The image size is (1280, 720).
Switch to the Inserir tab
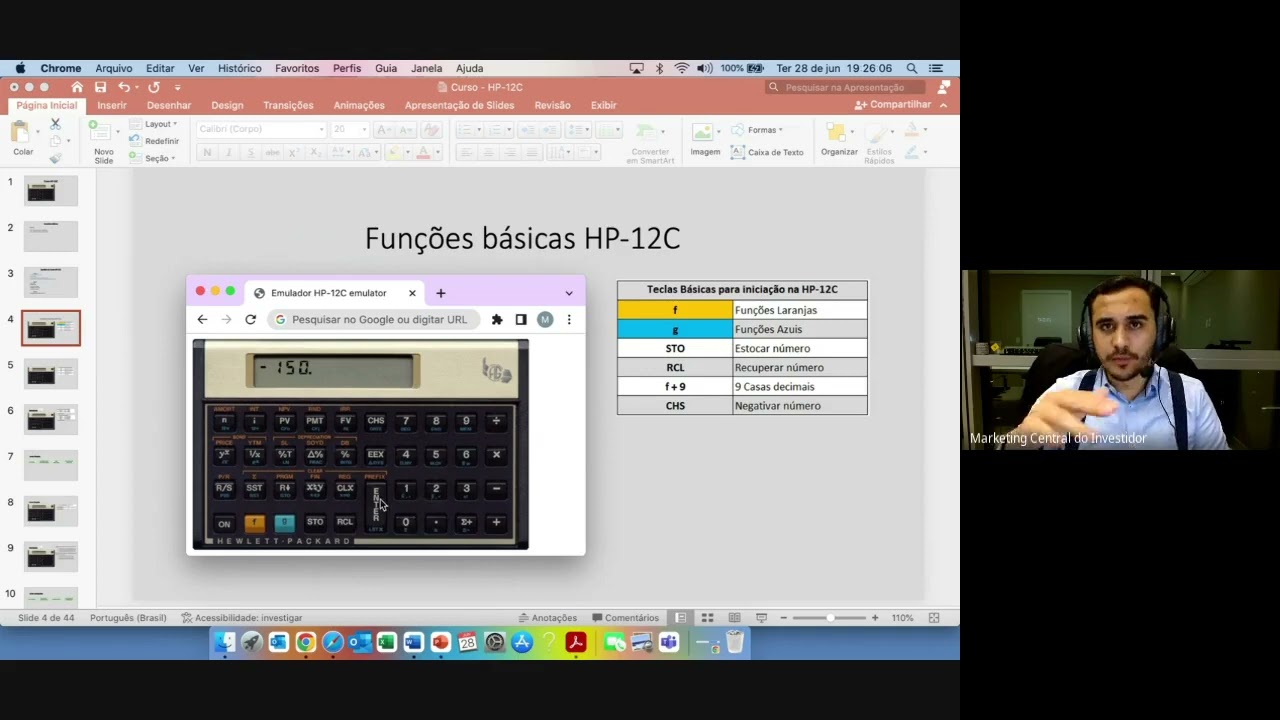point(112,105)
